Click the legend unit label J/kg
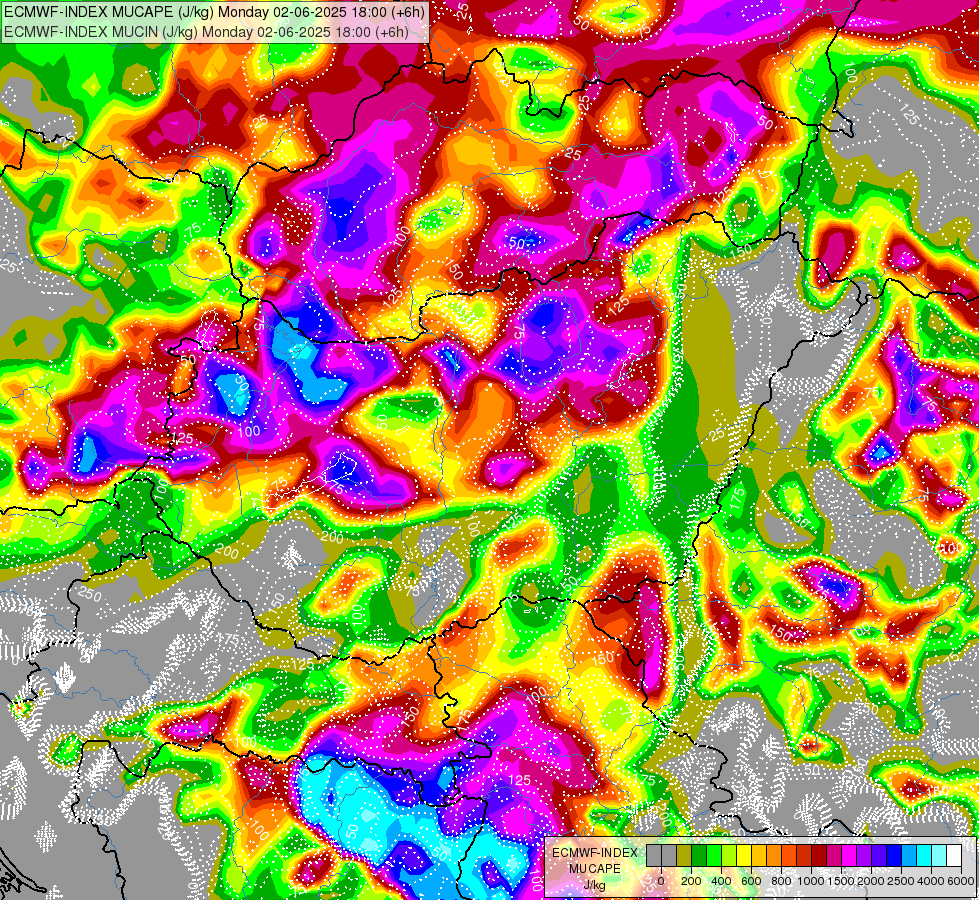The image size is (979, 900). click(x=595, y=886)
